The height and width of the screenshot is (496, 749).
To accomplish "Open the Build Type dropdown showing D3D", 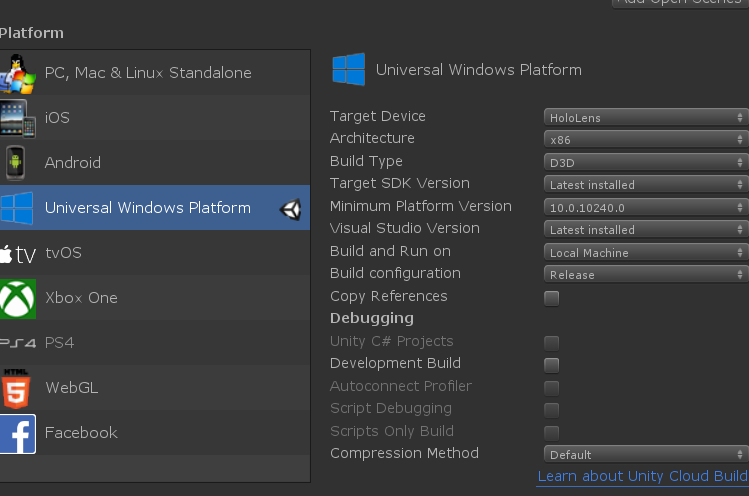I will click(646, 162).
